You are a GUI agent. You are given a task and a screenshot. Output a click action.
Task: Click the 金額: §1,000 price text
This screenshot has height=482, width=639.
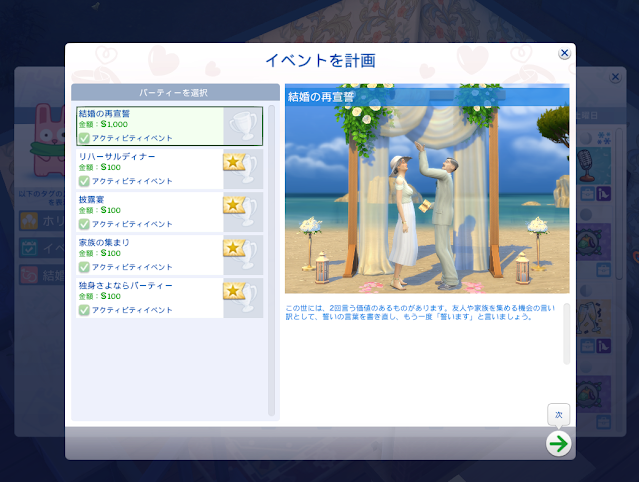click(103, 124)
